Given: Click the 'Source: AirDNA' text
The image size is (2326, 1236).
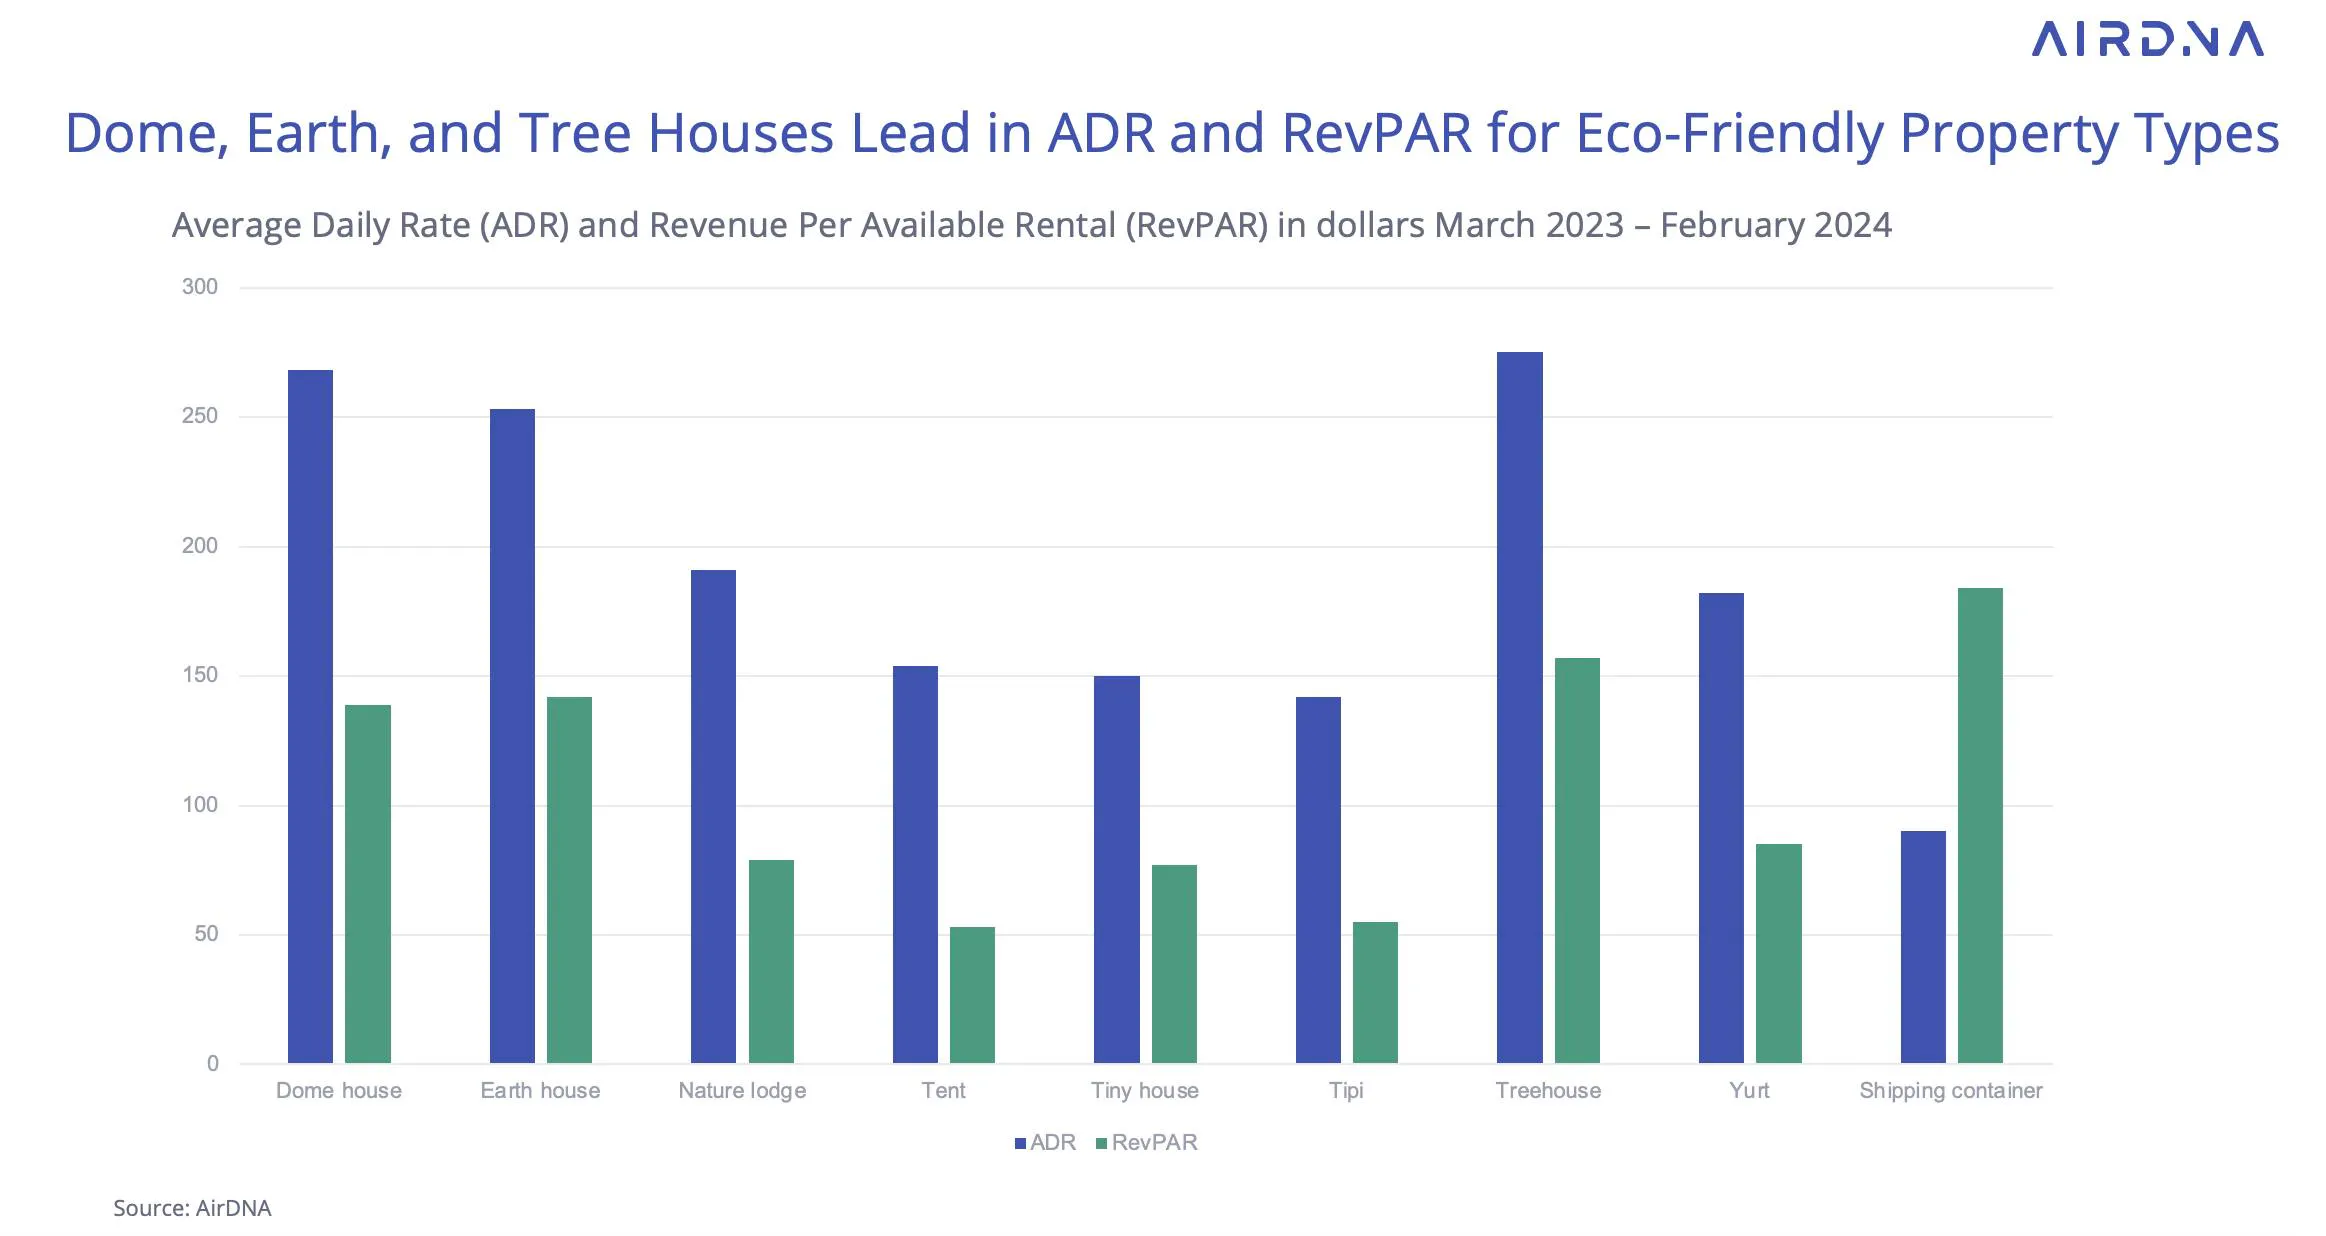Looking at the screenshot, I should 192,1208.
